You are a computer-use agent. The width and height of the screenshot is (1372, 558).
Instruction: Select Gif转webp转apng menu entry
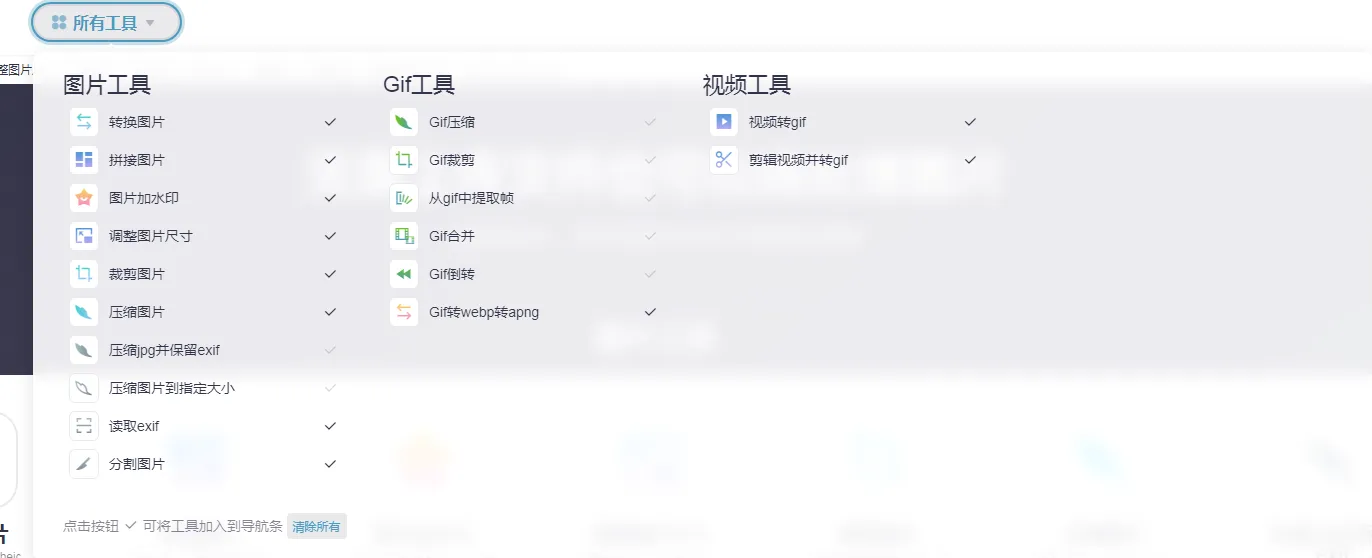[x=484, y=312]
